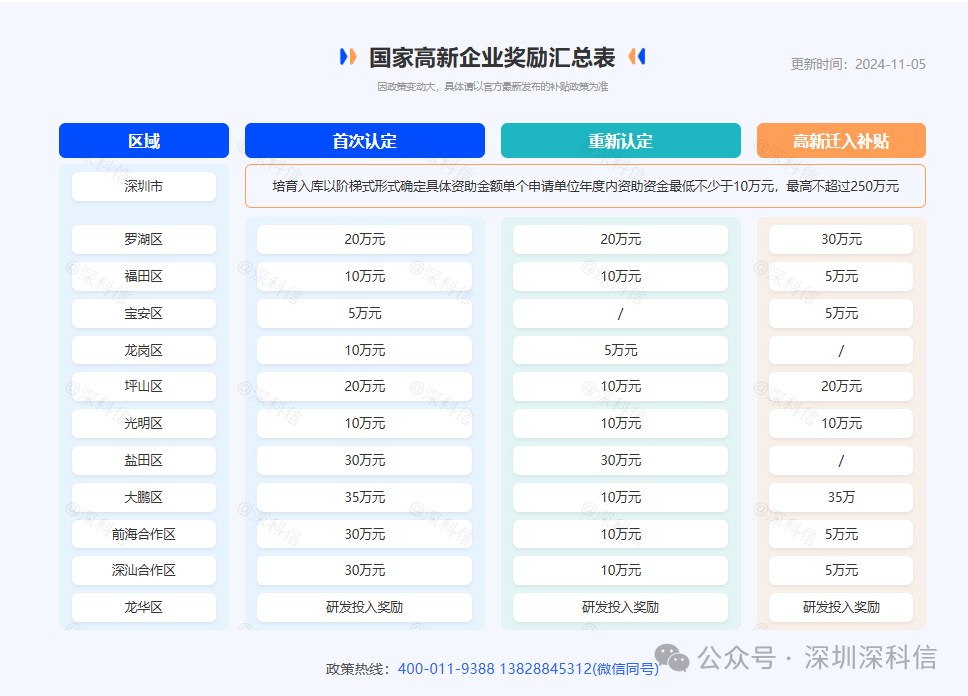Click the 培育入库 policy notice banner
968x696 pixels.
[585, 186]
